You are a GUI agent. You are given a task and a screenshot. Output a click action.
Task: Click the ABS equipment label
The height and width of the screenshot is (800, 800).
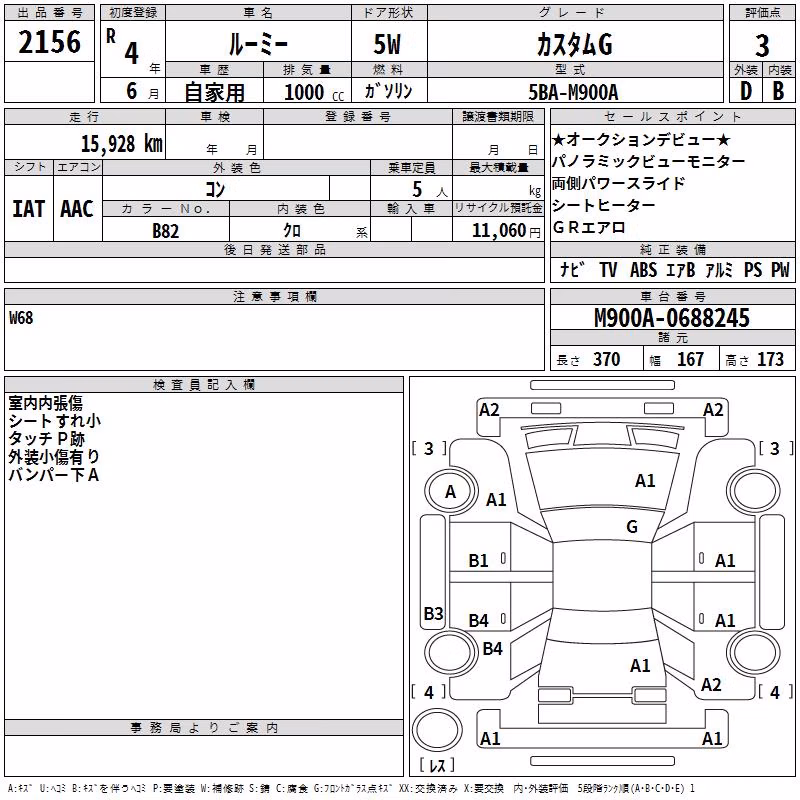pos(643,269)
